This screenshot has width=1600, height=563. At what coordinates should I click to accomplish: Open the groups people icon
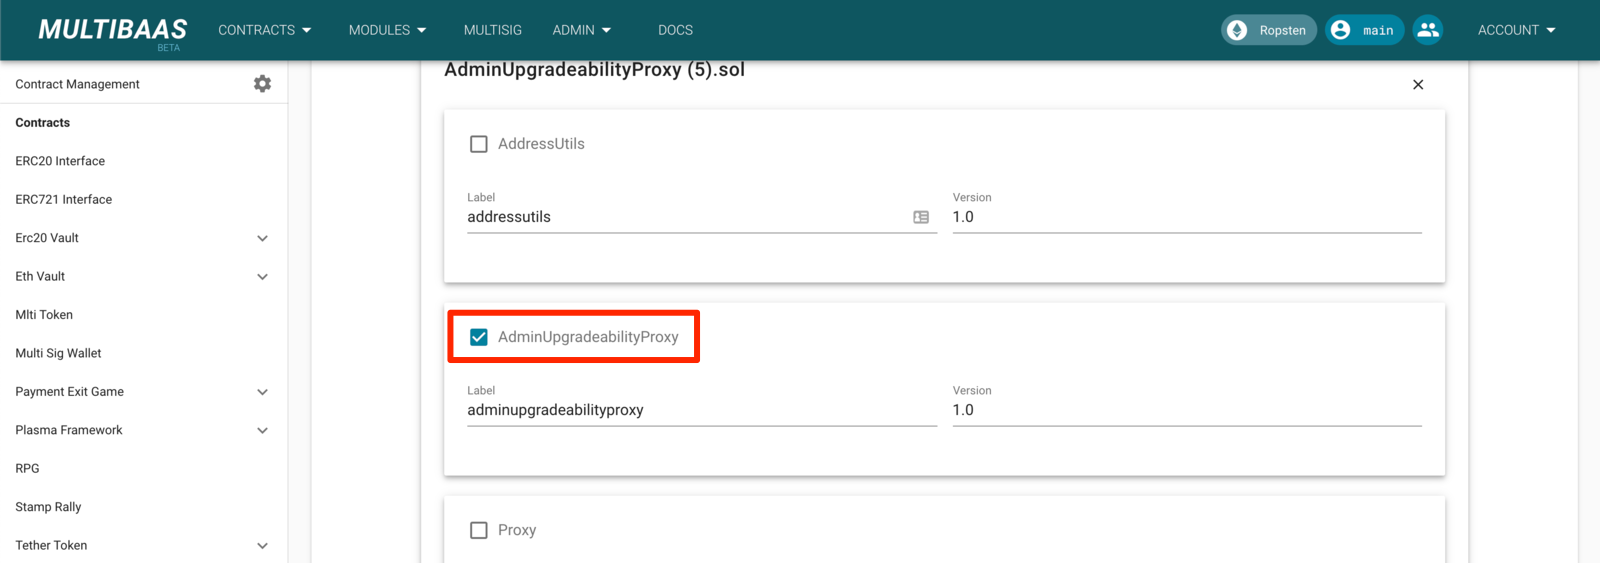[1428, 30]
